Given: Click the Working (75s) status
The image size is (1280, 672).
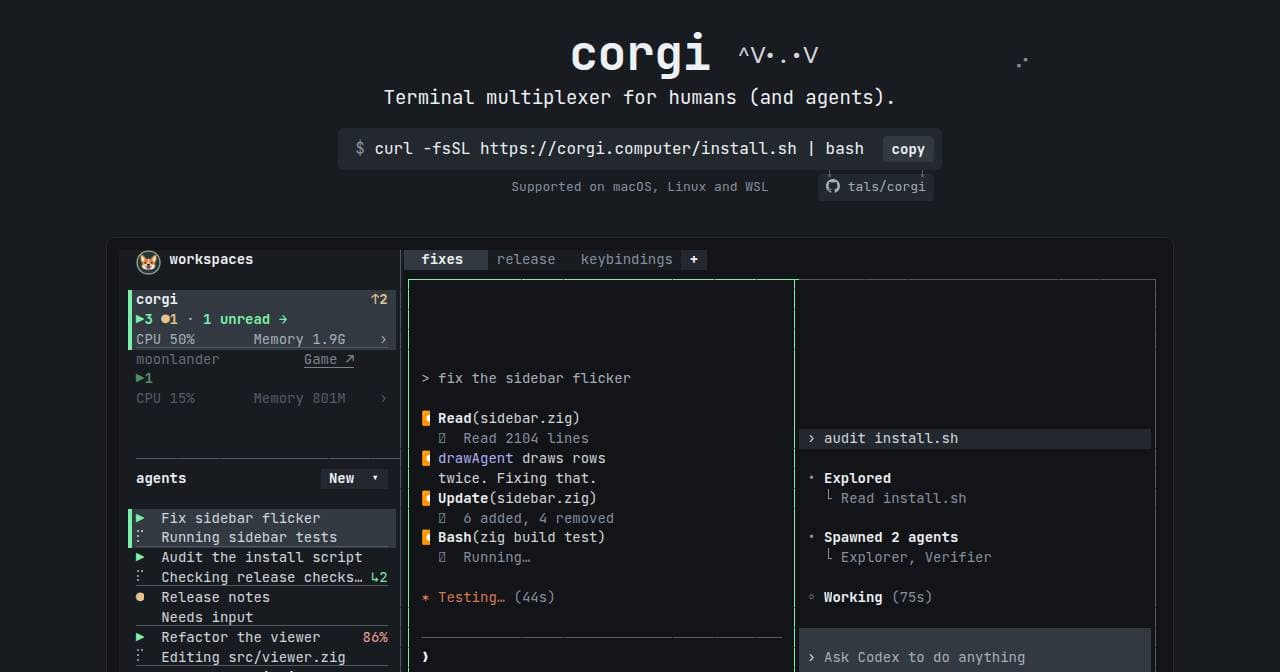Looking at the screenshot, I should point(878,597).
